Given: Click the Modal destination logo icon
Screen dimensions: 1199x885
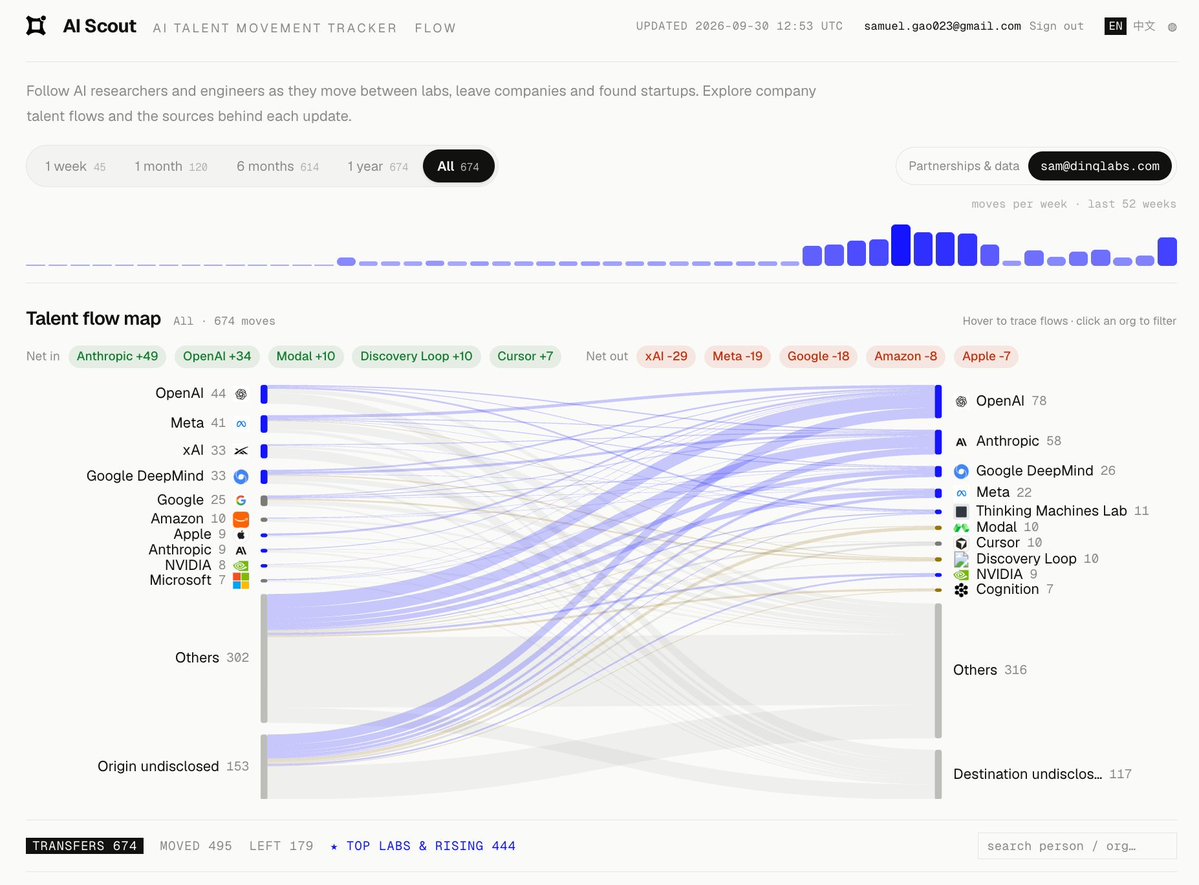Looking at the screenshot, I should click(x=961, y=527).
